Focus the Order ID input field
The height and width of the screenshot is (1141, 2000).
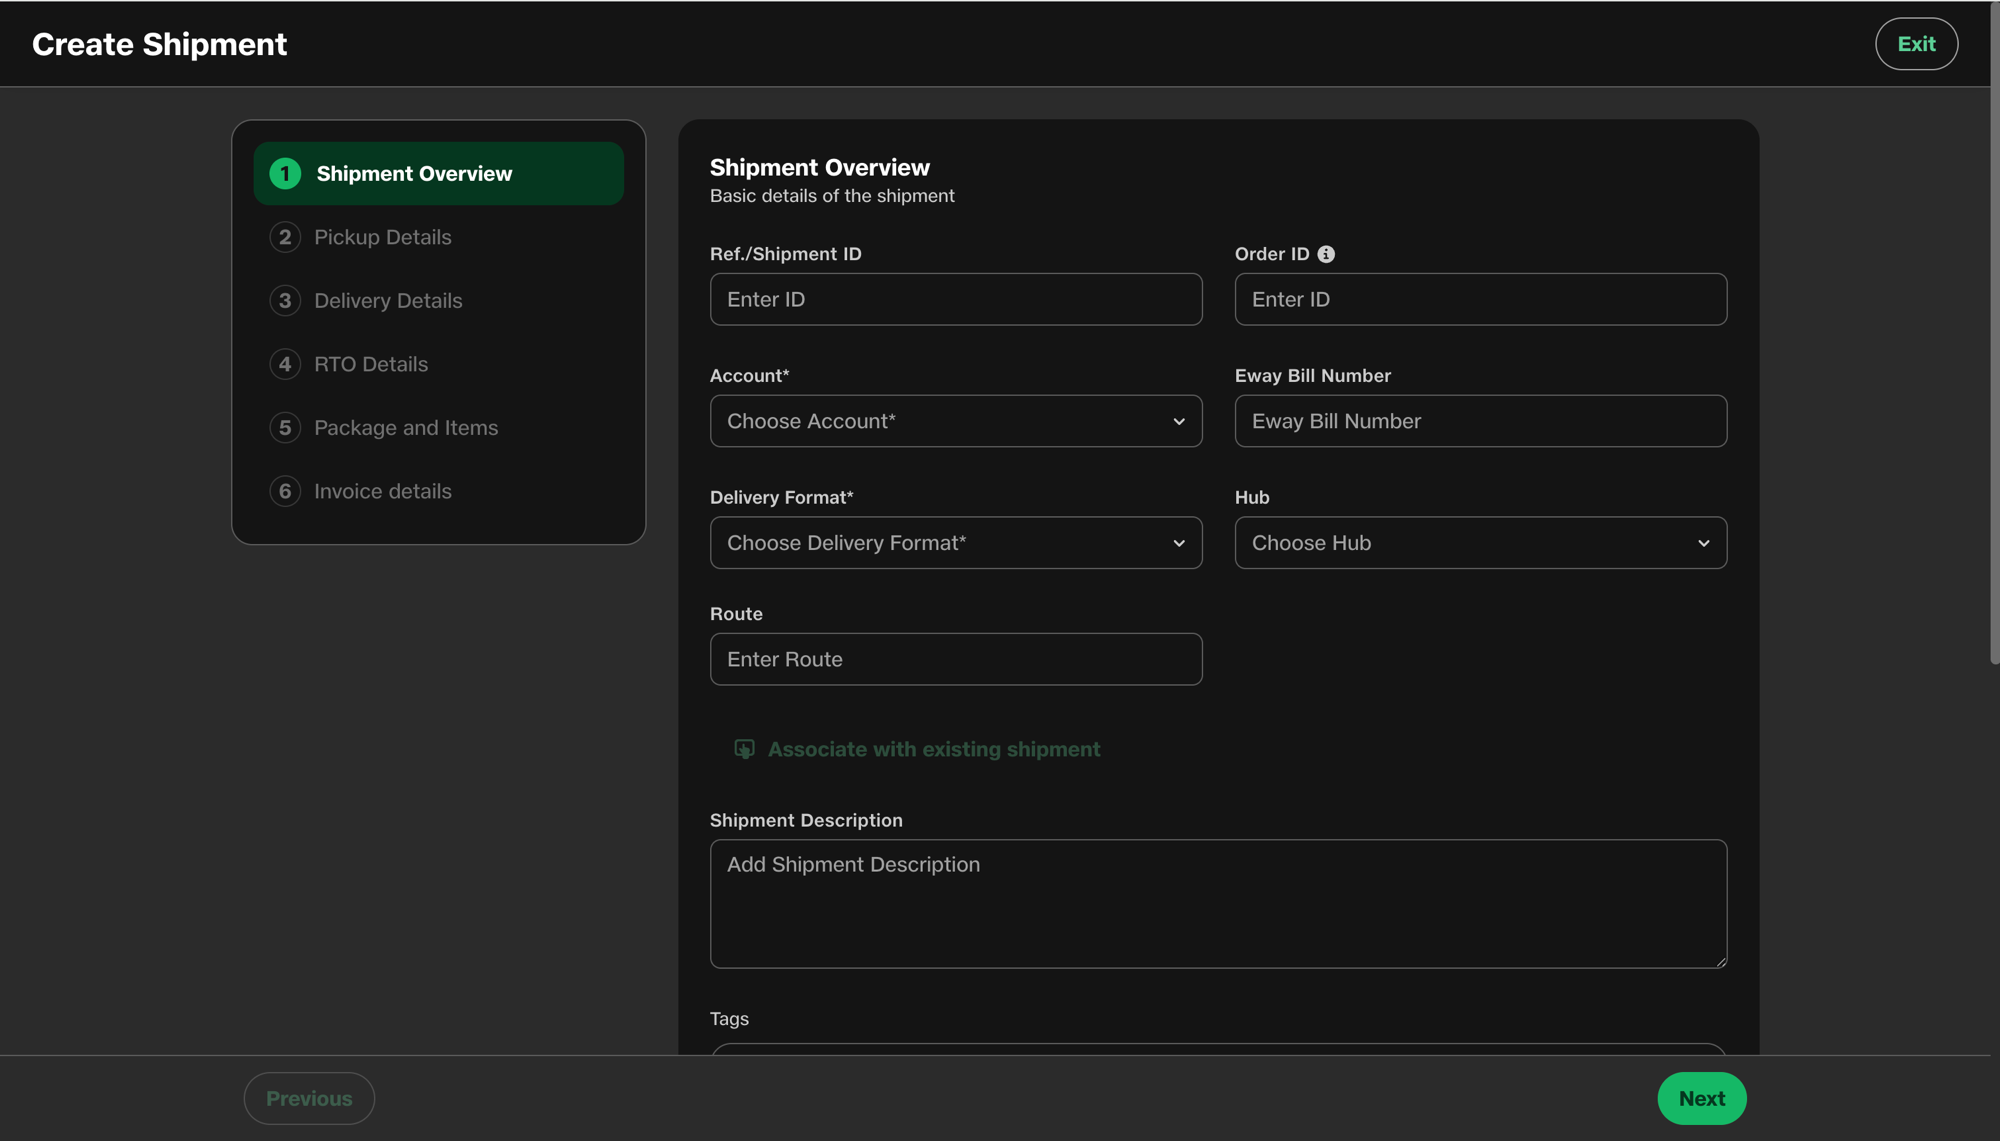tap(1481, 299)
